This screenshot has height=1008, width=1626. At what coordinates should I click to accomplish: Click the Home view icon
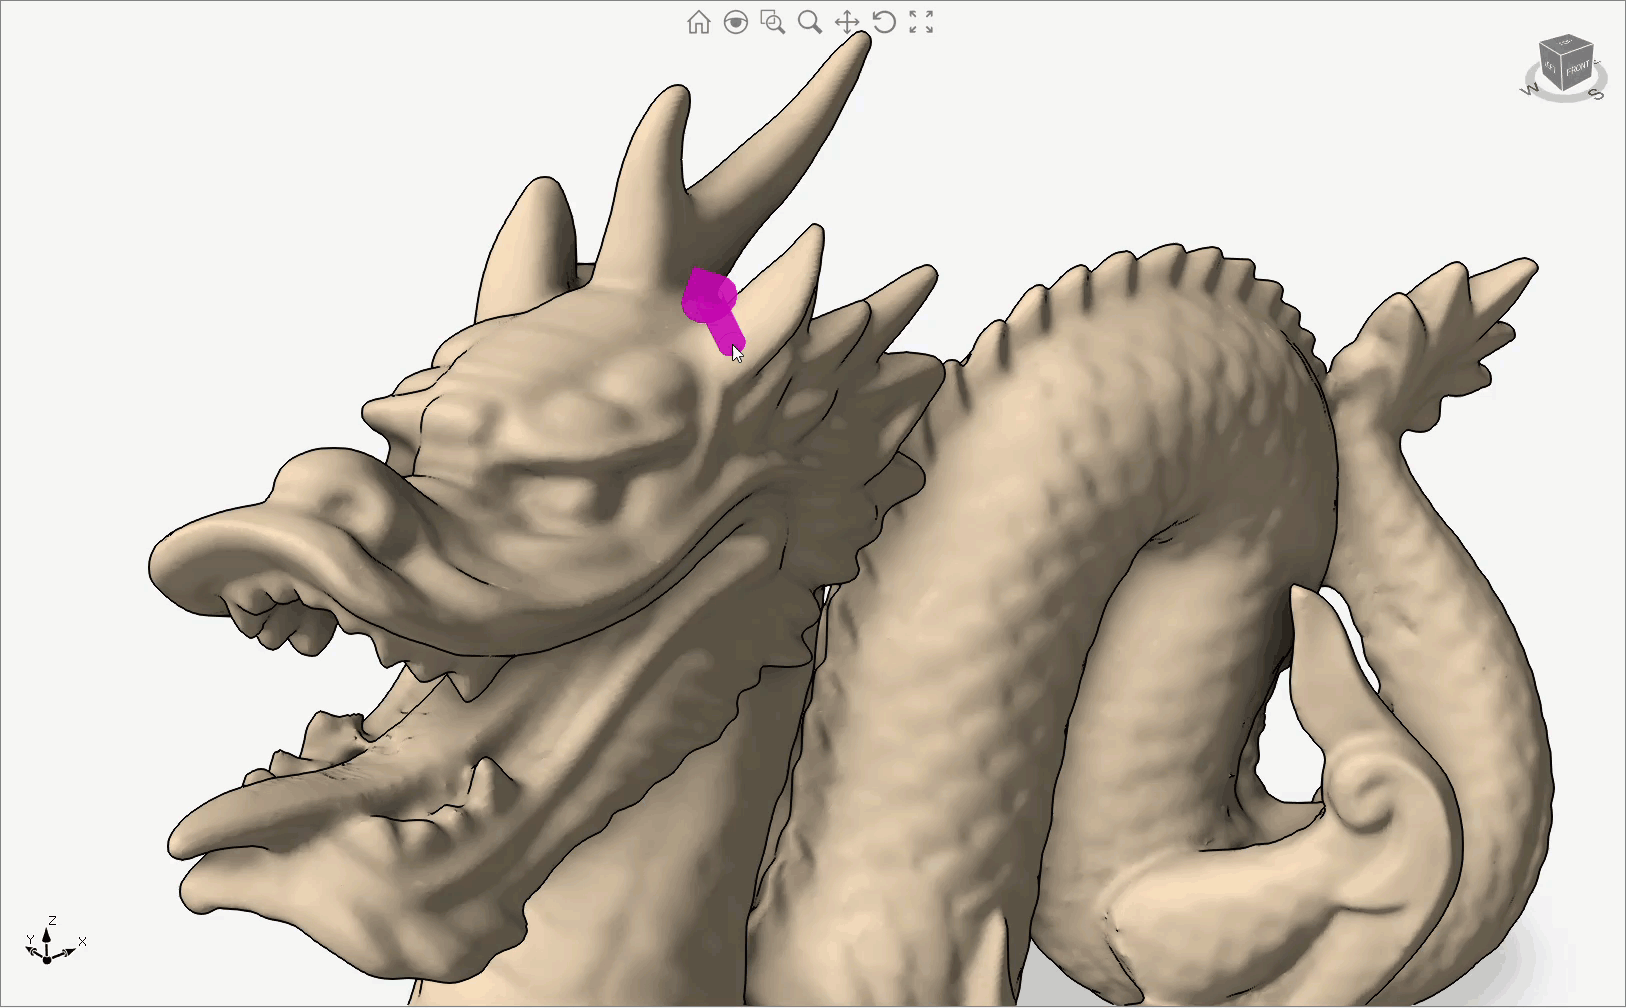coord(698,22)
